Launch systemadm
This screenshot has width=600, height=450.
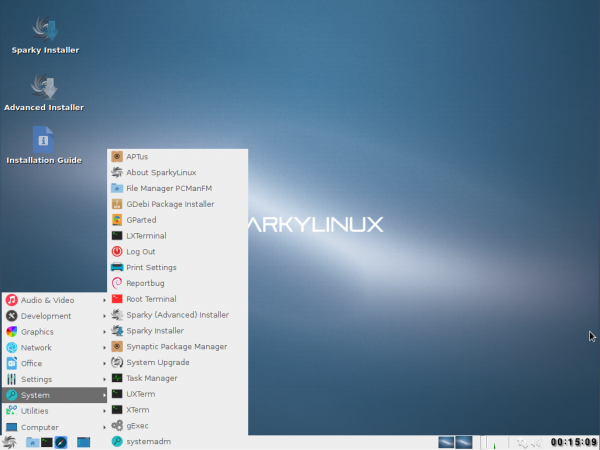click(x=178, y=442)
